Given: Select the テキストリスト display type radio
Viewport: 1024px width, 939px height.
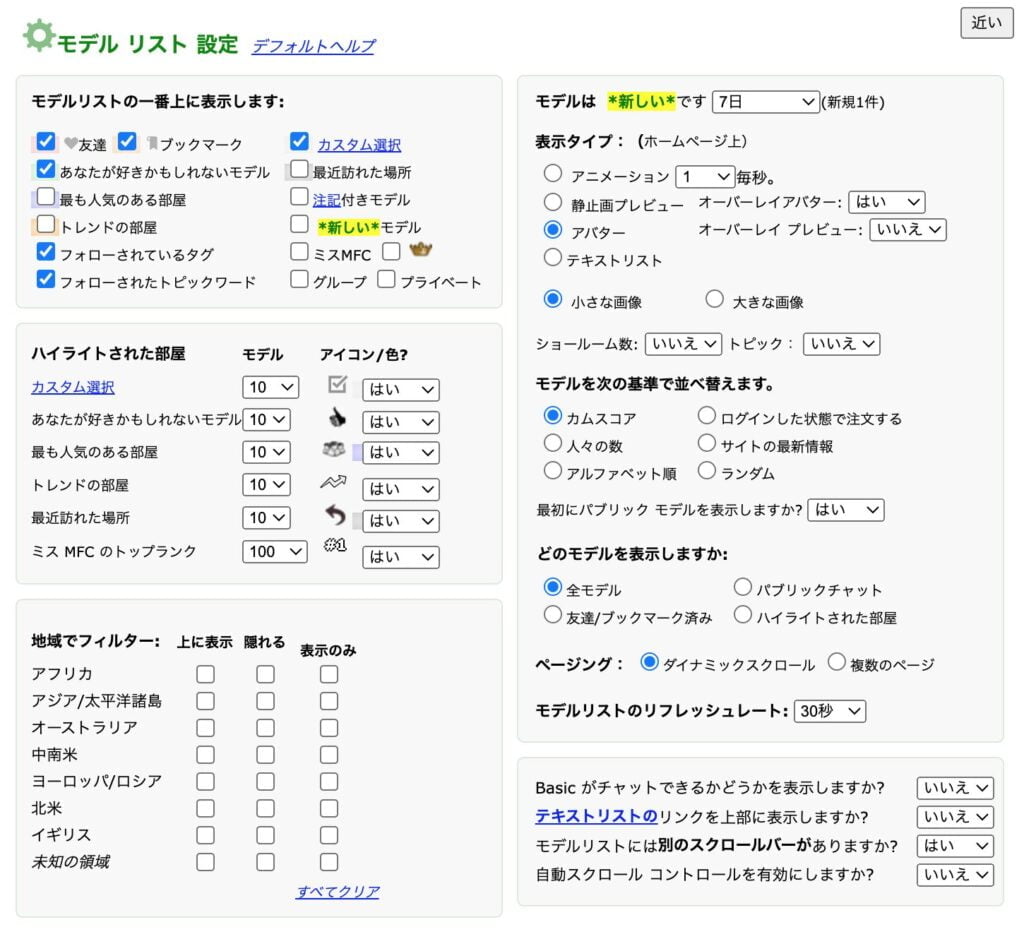Looking at the screenshot, I should tap(553, 256).
